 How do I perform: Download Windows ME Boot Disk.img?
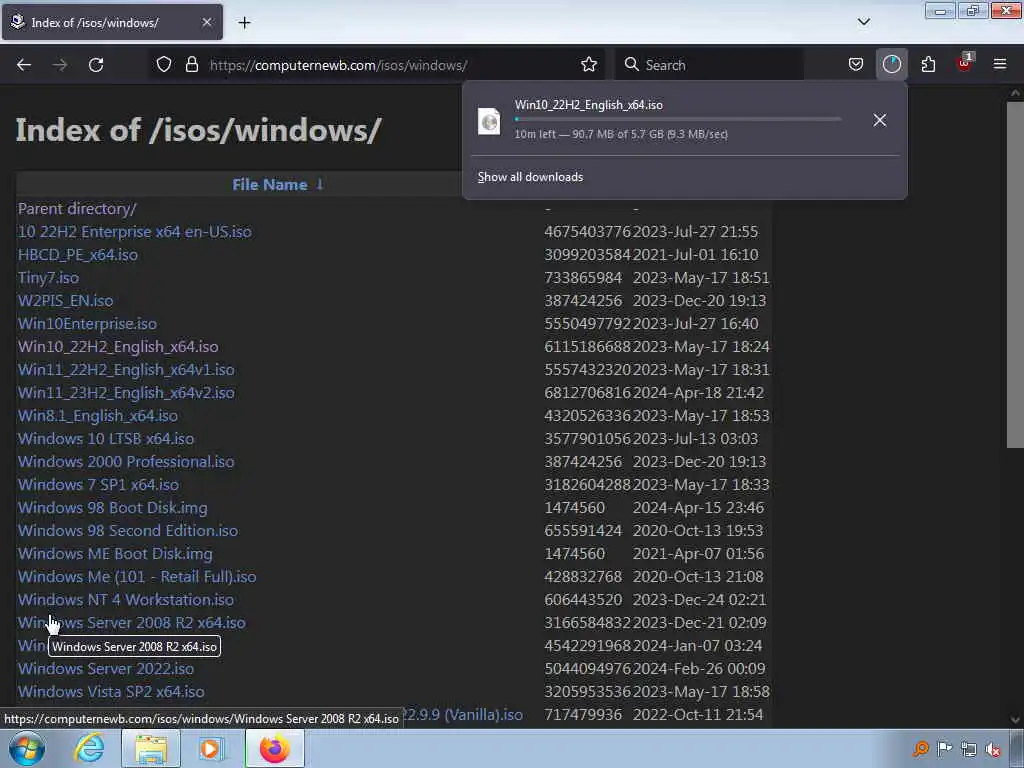pyautogui.click(x=115, y=554)
